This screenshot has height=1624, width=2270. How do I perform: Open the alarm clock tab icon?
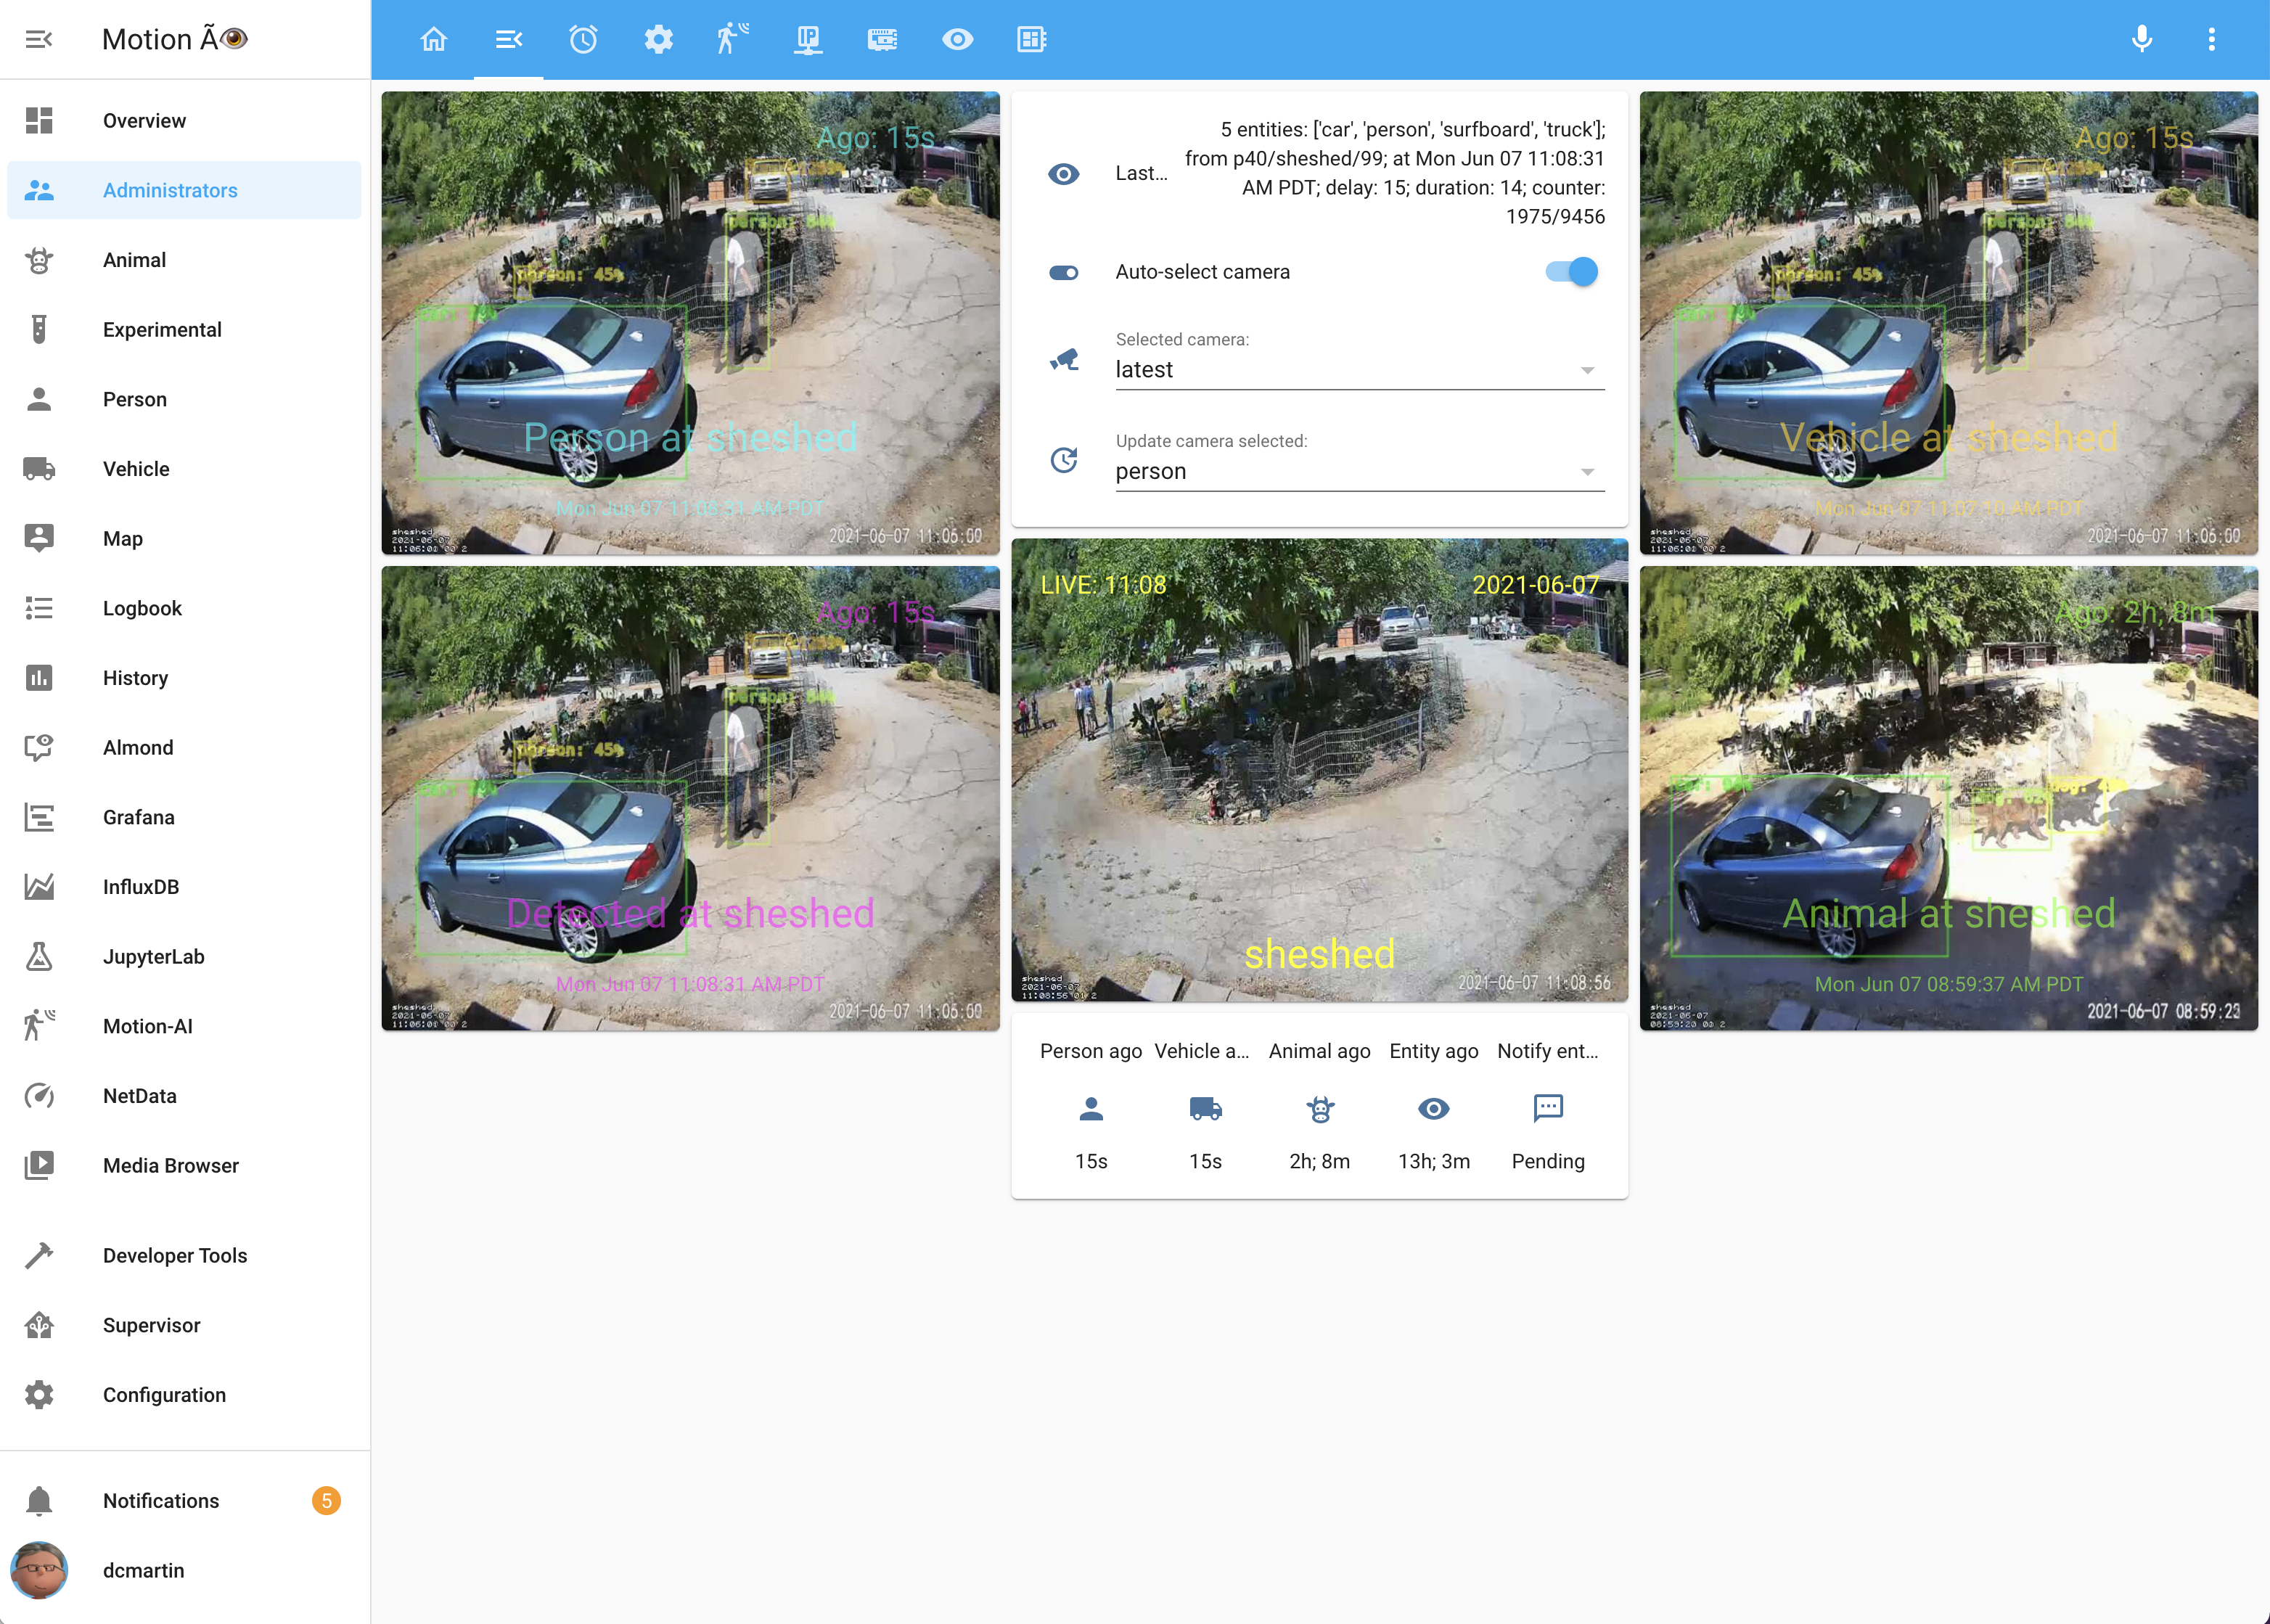pos(583,39)
